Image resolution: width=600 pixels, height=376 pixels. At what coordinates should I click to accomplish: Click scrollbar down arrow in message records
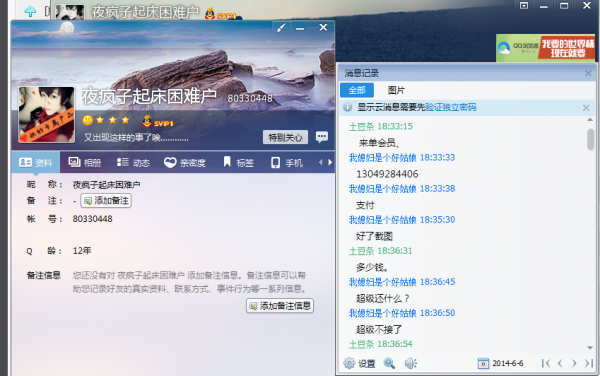pos(590,347)
